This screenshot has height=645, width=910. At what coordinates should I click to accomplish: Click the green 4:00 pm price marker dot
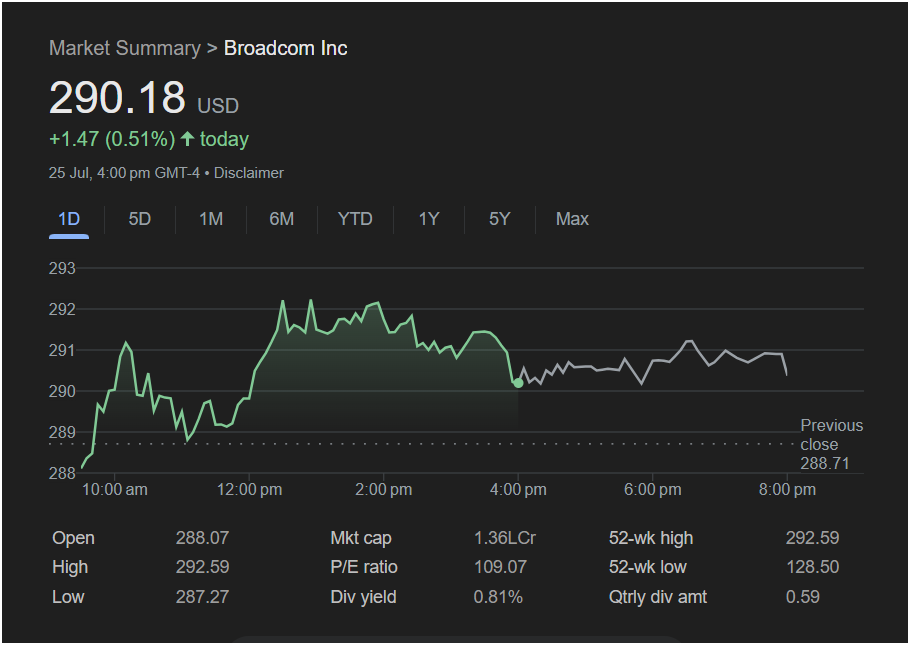coord(518,383)
